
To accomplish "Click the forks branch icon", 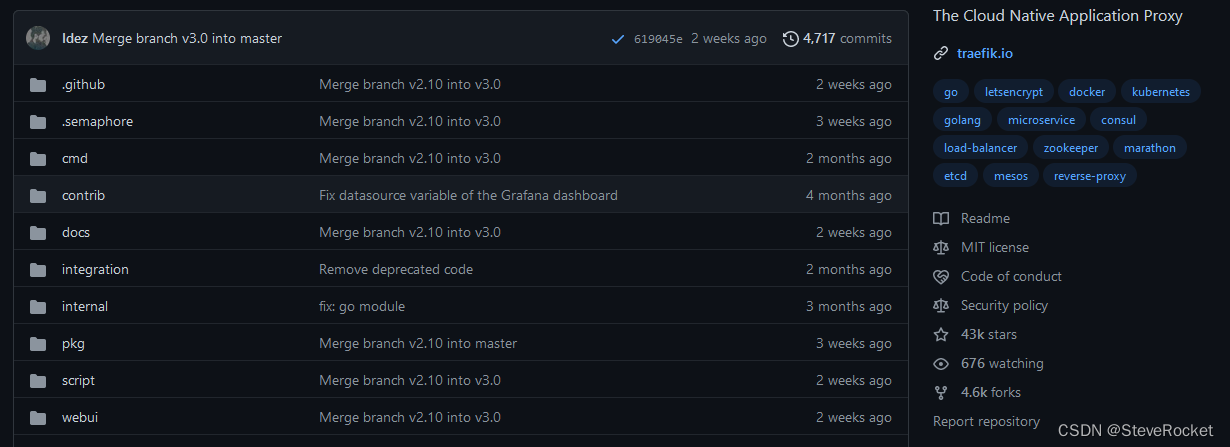I will (x=940, y=392).
